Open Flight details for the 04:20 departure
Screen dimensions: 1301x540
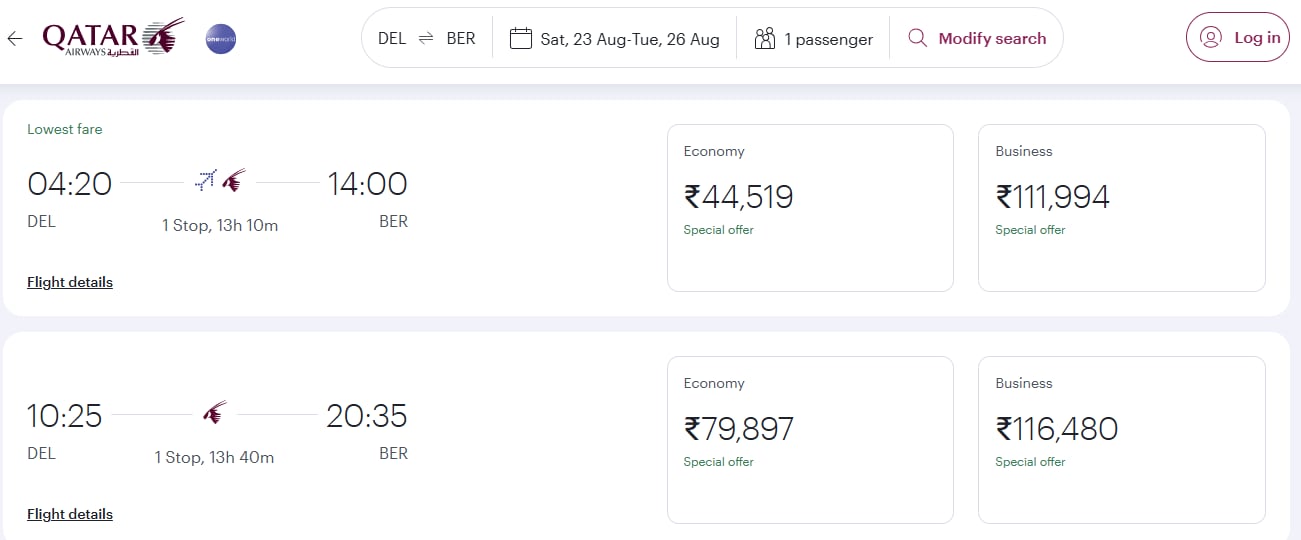(70, 282)
